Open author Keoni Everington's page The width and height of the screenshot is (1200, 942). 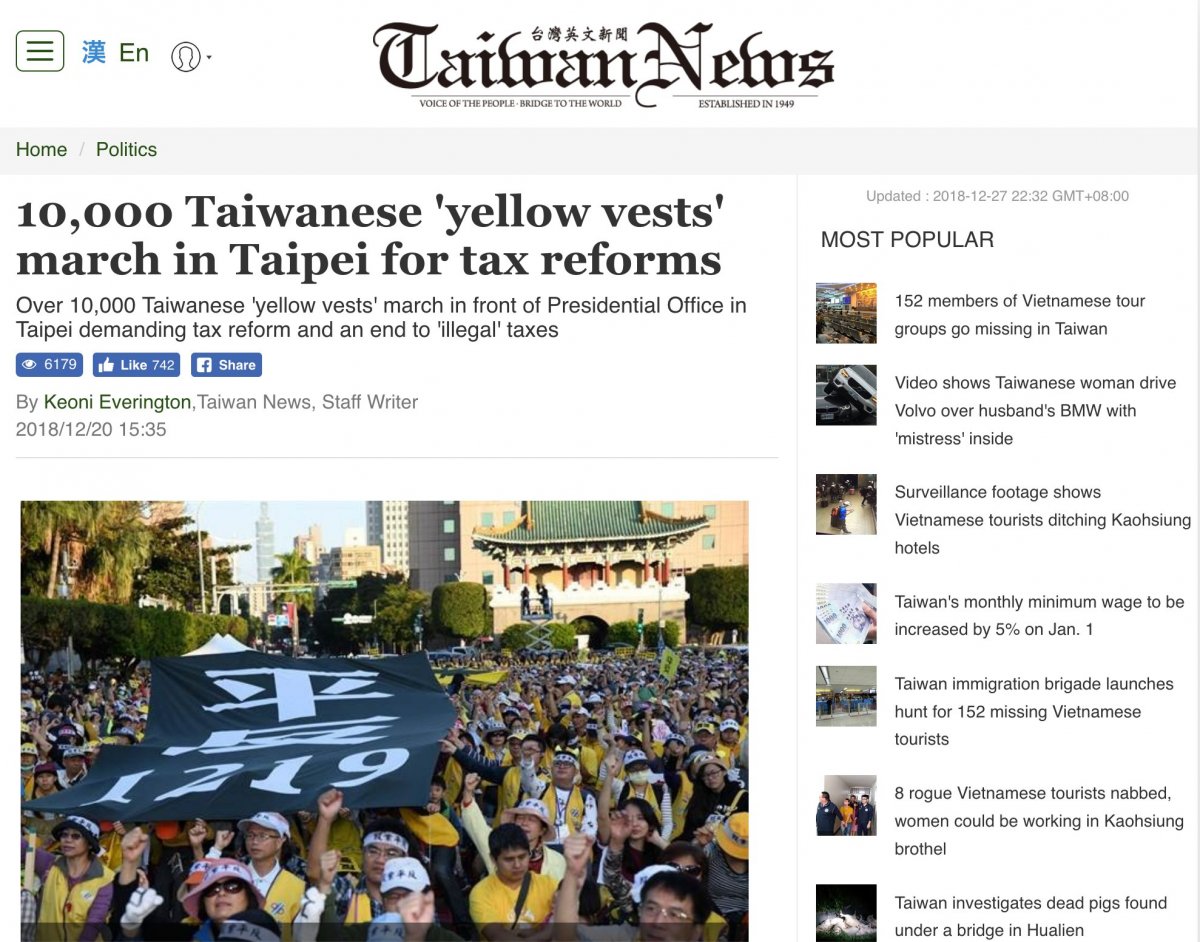pyautogui.click(x=117, y=402)
